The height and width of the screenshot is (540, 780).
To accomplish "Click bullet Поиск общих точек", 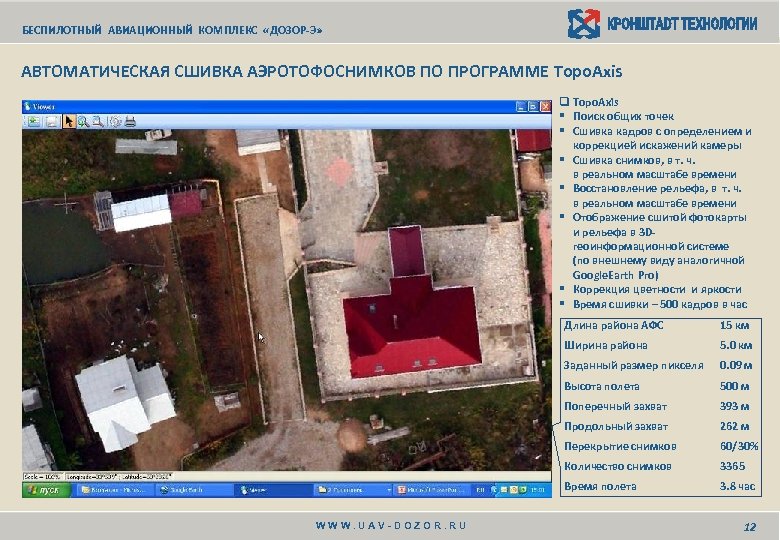I will [x=623, y=116].
